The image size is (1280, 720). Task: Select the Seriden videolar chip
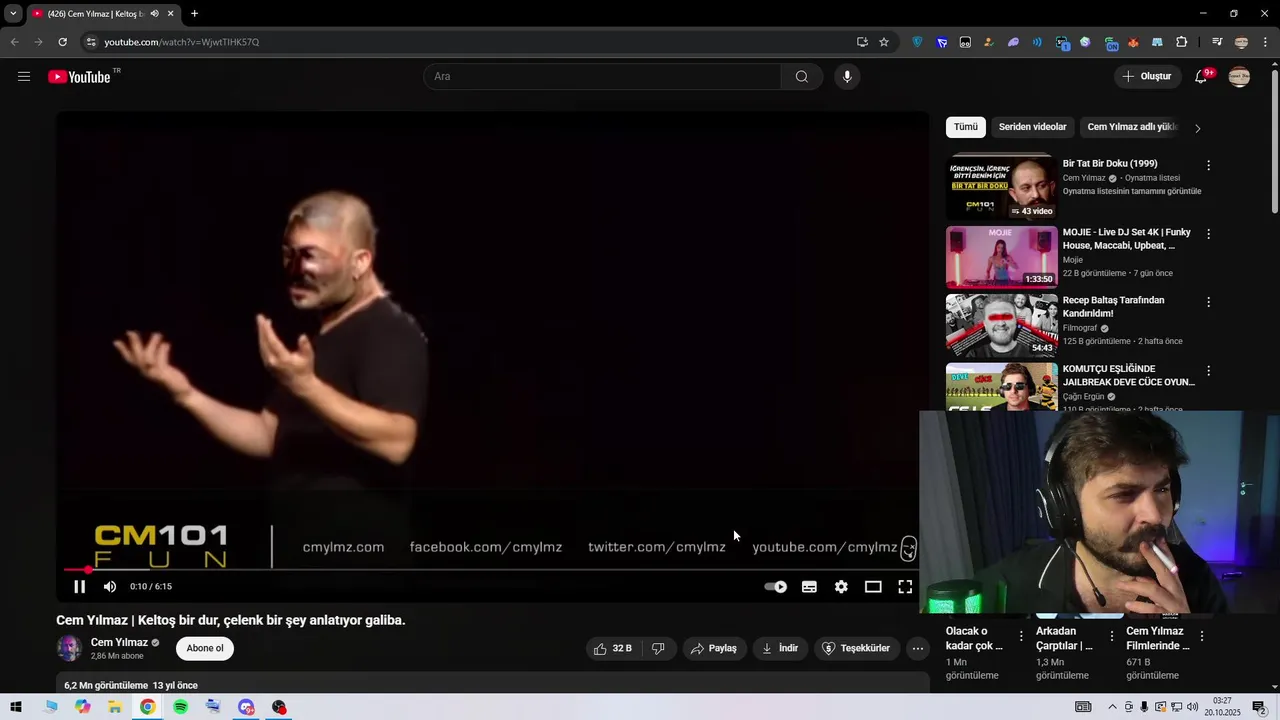tap(1032, 127)
